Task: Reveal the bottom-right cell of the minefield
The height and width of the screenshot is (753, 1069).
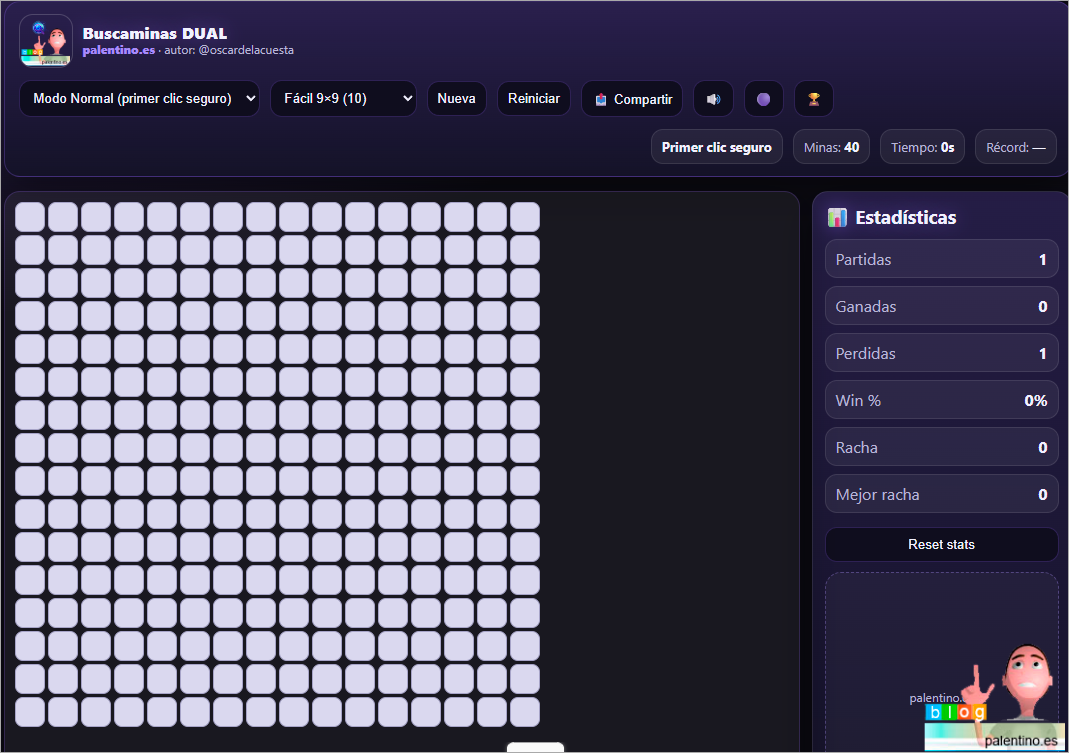Action: tap(524, 711)
